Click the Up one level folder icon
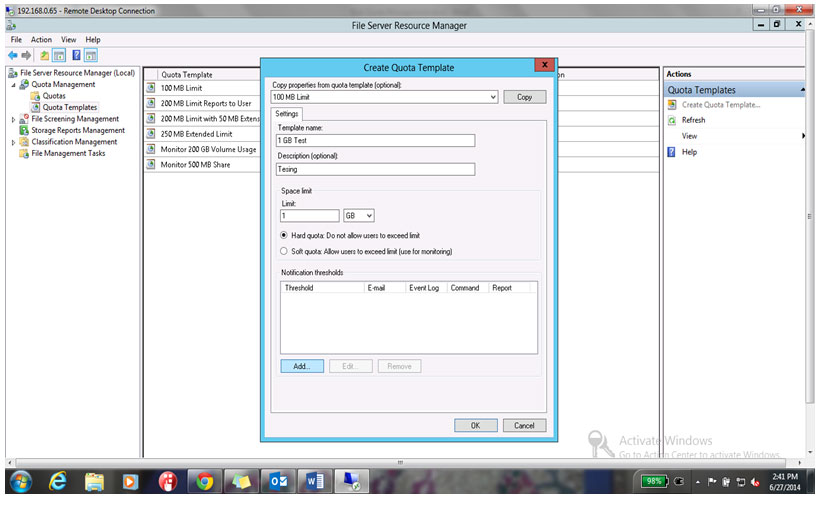Viewport: 824px width, 505px height. 45,55
